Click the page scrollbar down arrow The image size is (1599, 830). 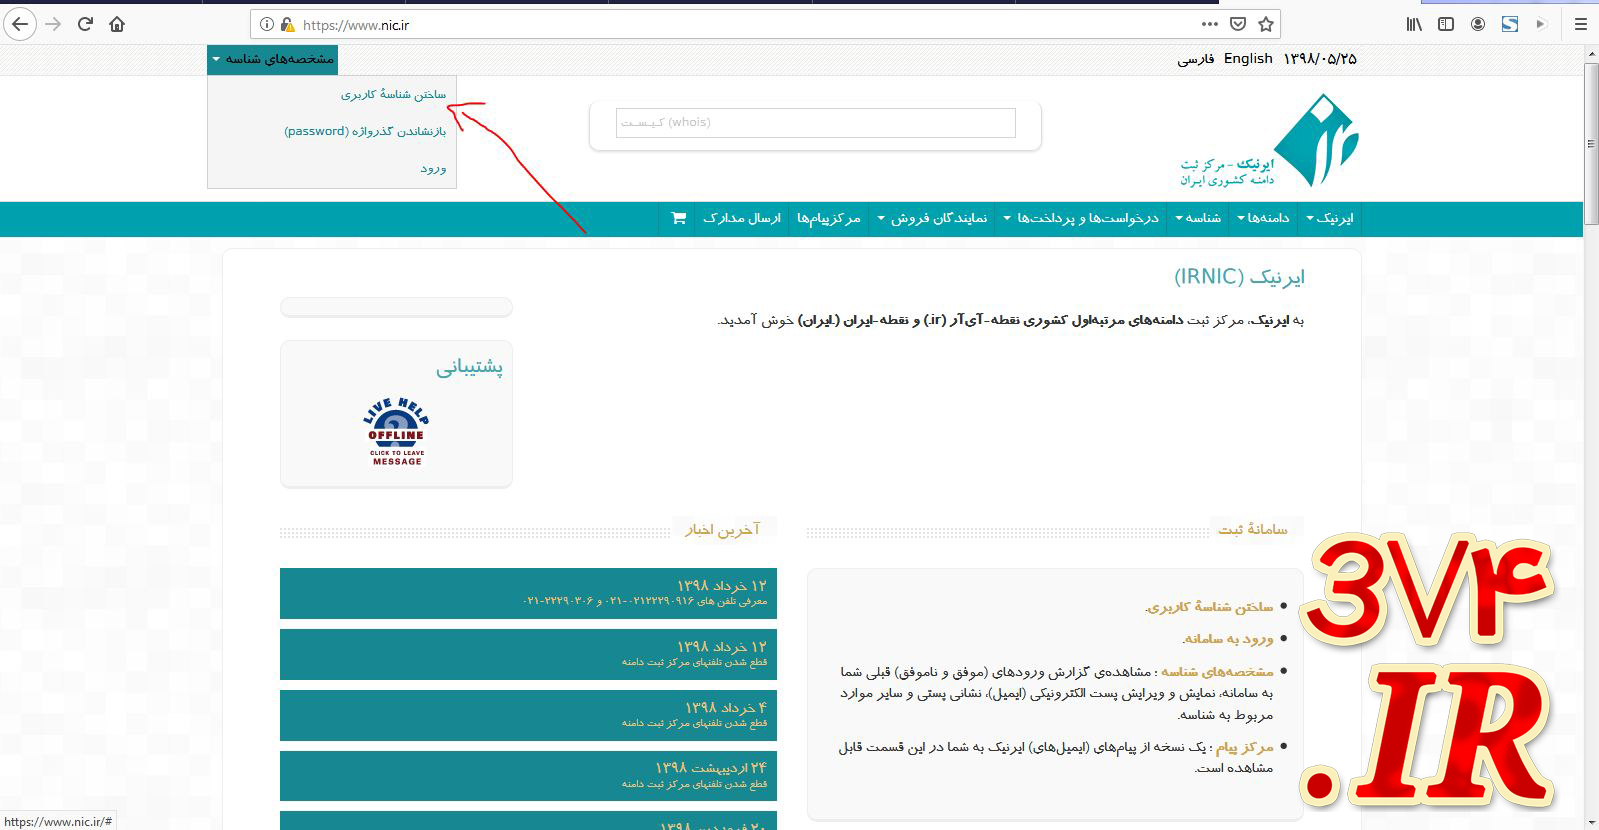(1591, 822)
